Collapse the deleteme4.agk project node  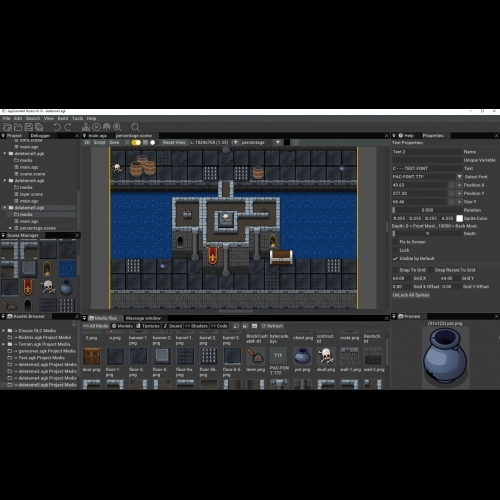[5, 181]
